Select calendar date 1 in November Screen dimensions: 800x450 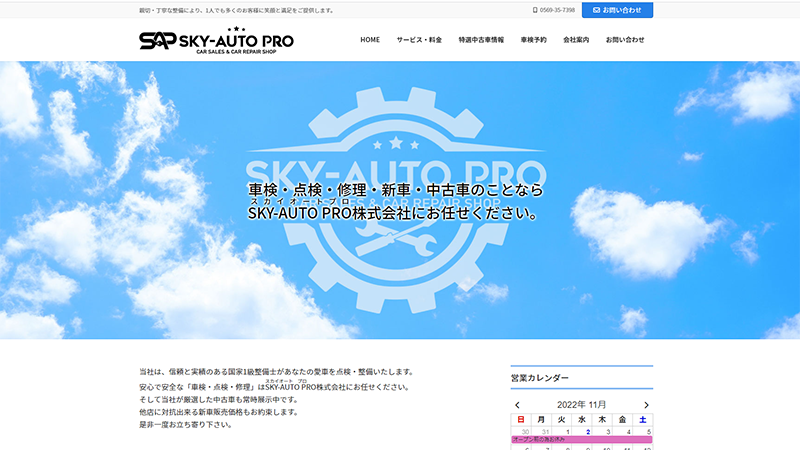click(567, 432)
